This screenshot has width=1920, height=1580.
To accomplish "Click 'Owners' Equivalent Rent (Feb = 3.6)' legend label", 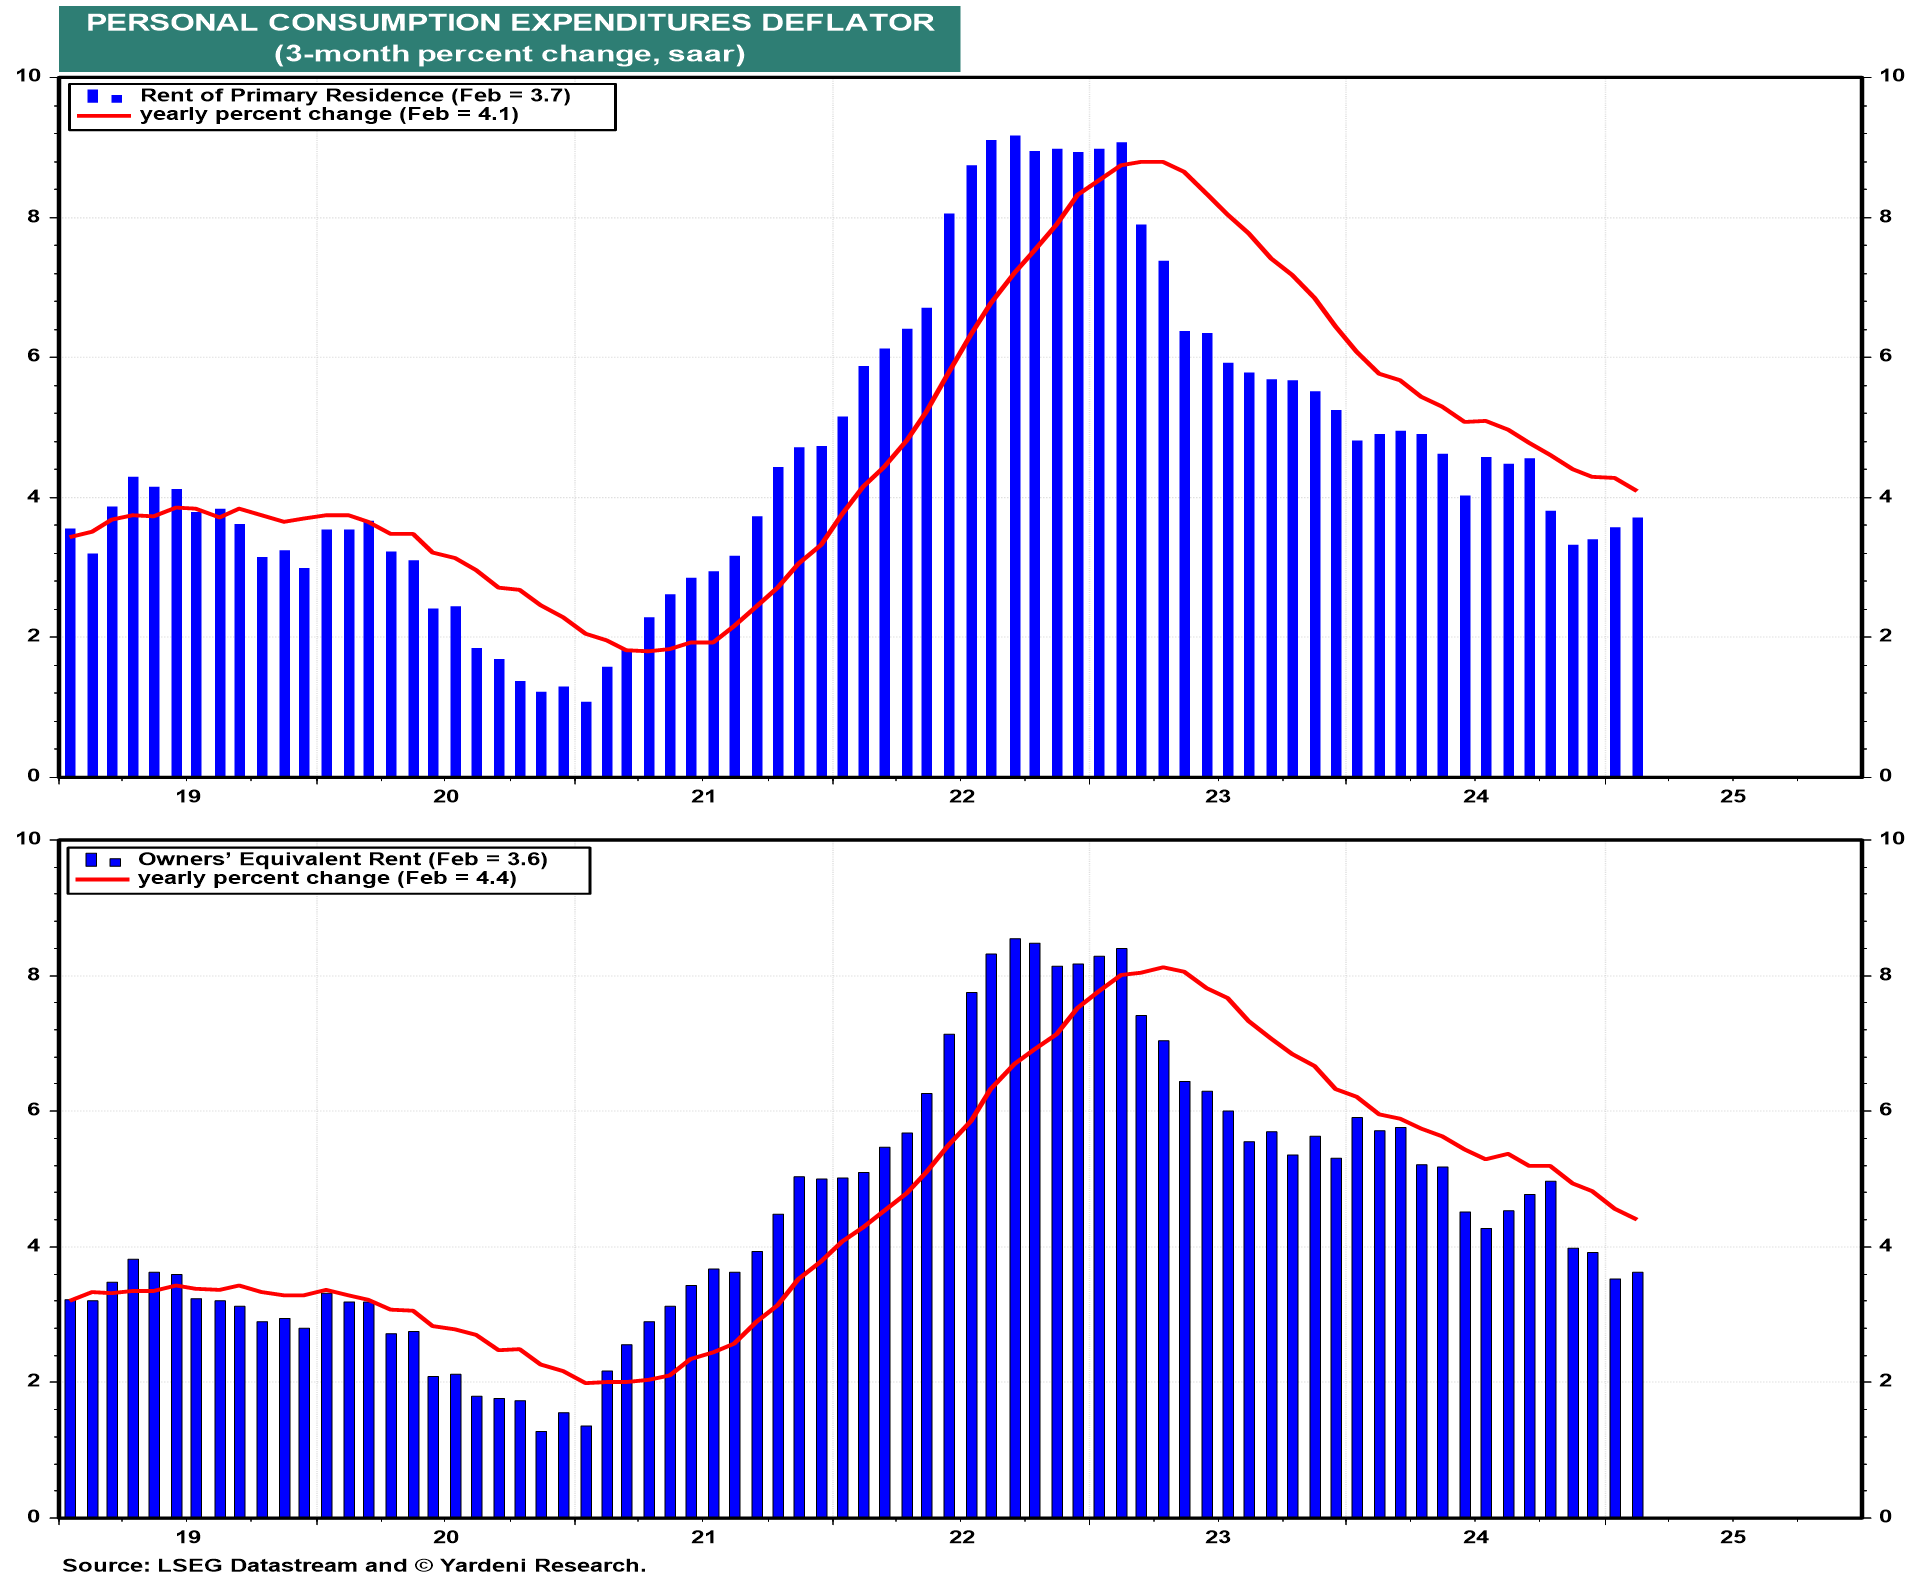I will pos(343,859).
